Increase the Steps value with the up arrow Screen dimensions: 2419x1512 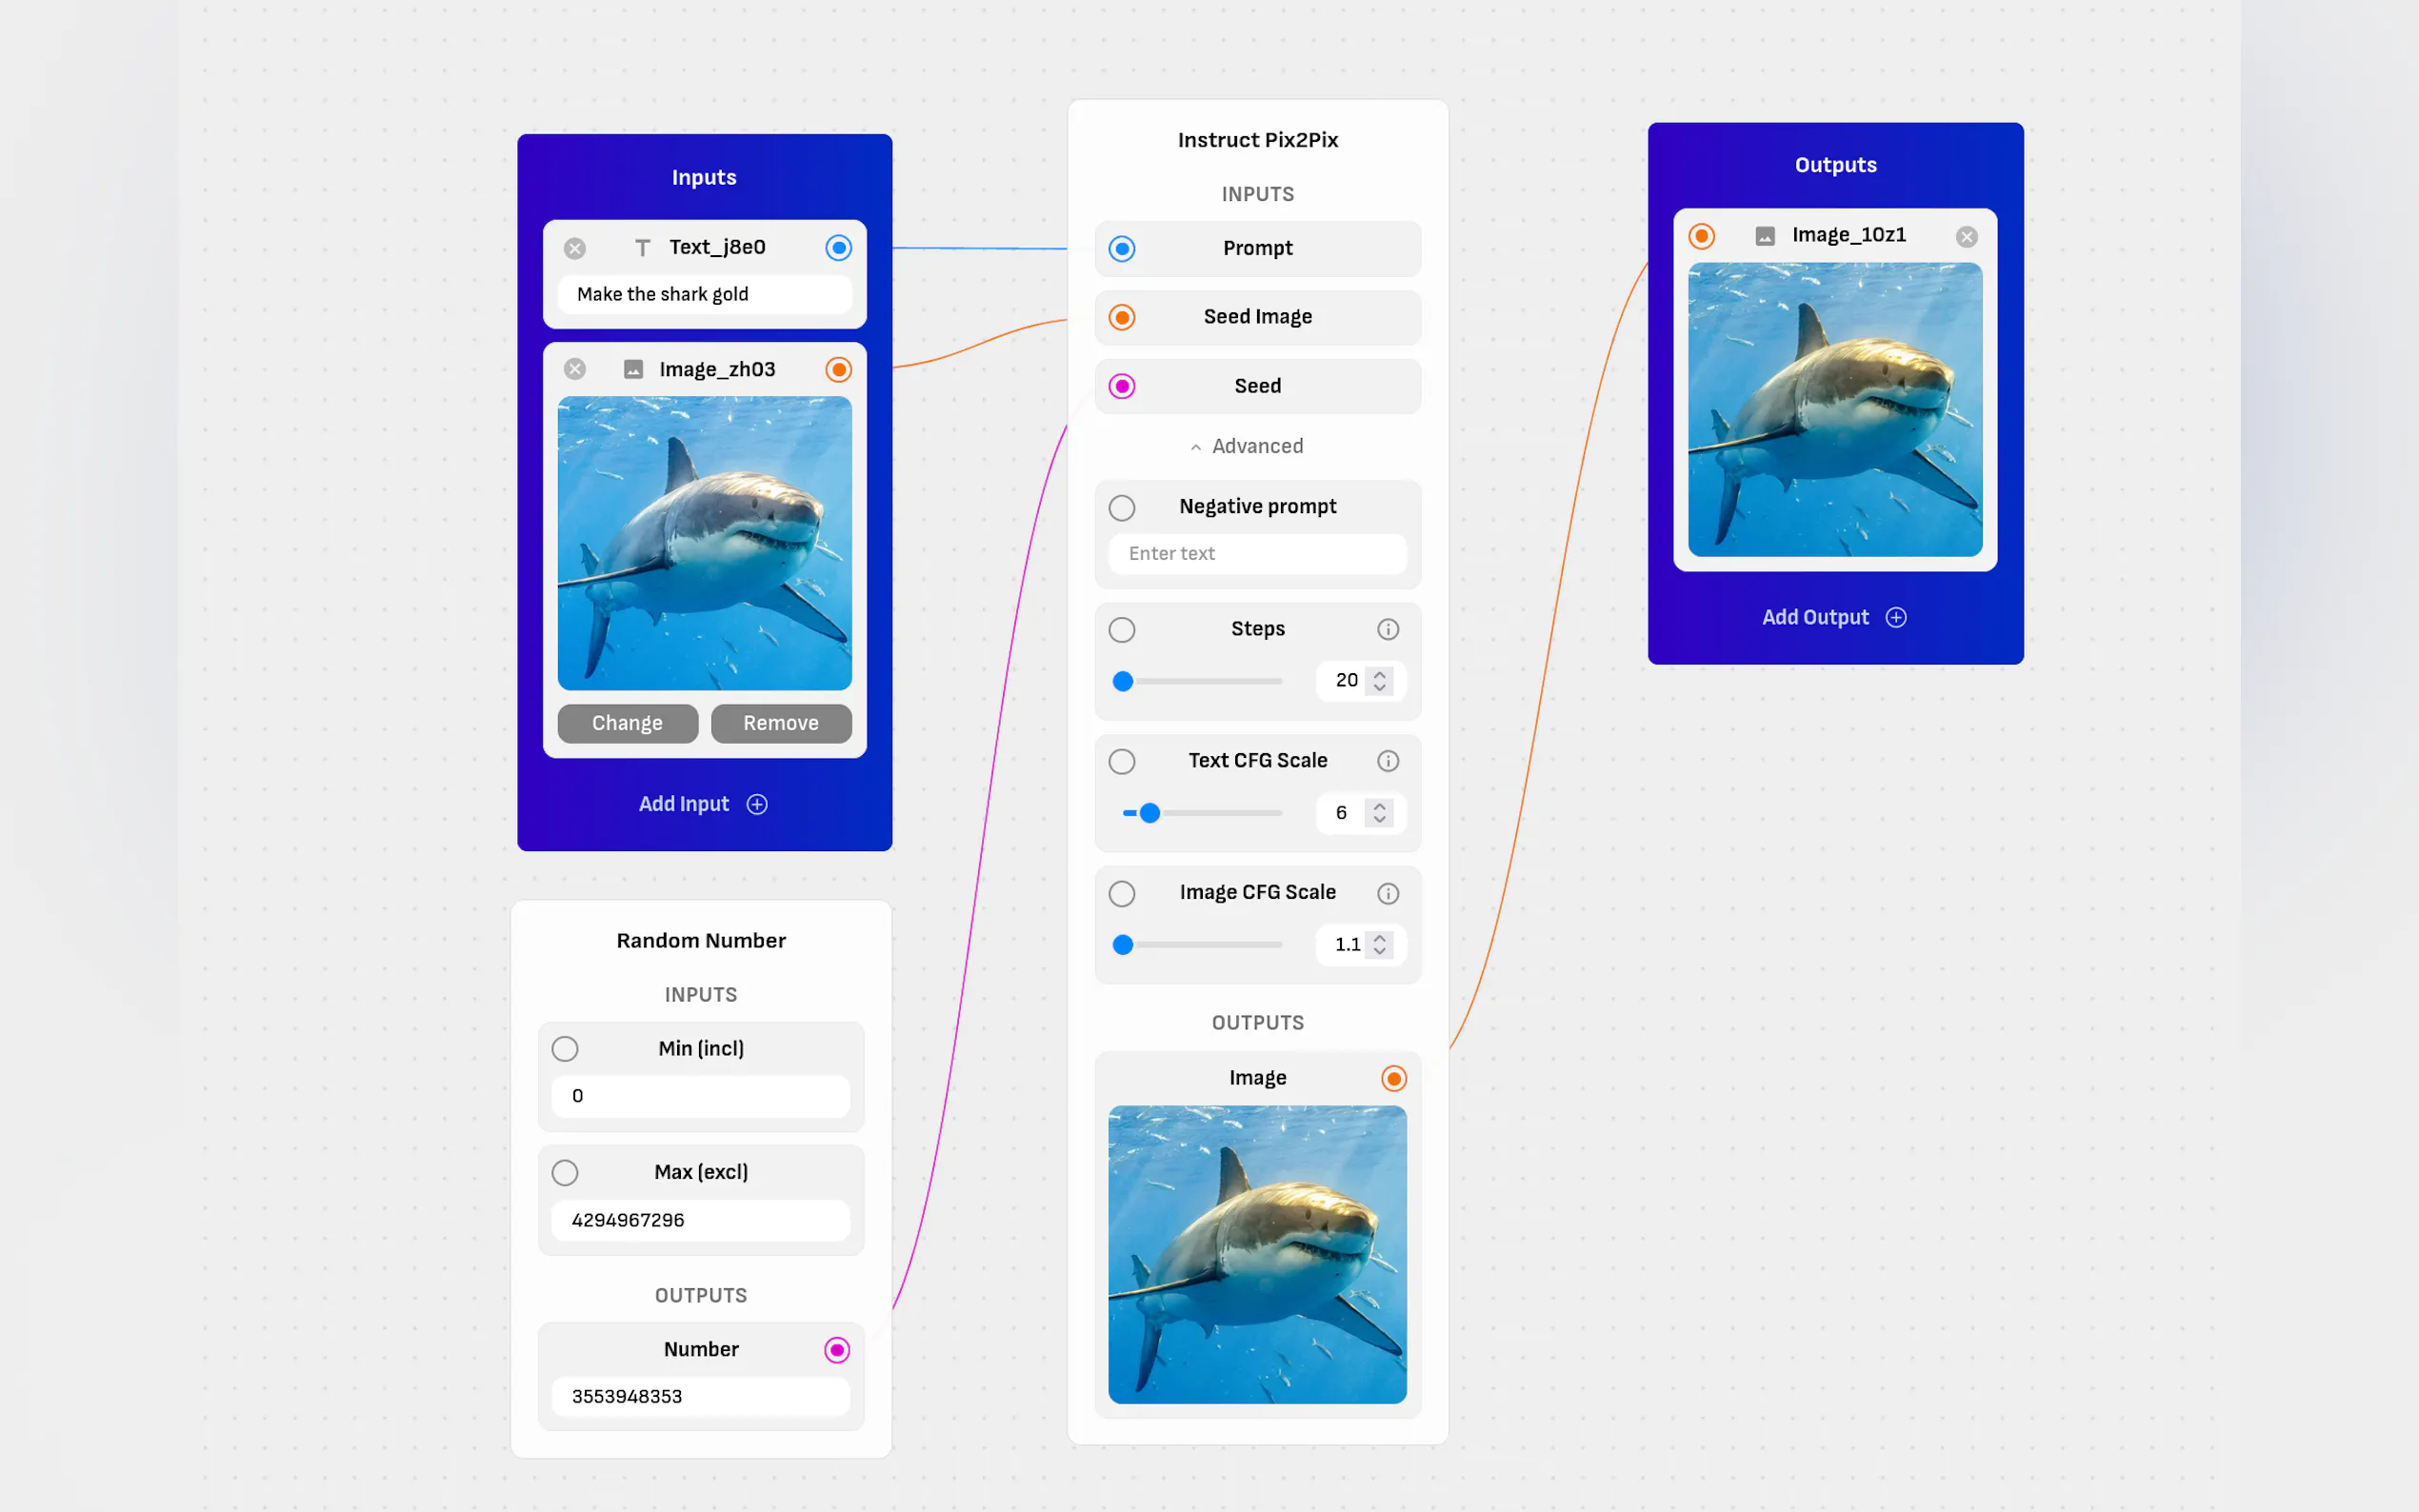pos(1380,674)
